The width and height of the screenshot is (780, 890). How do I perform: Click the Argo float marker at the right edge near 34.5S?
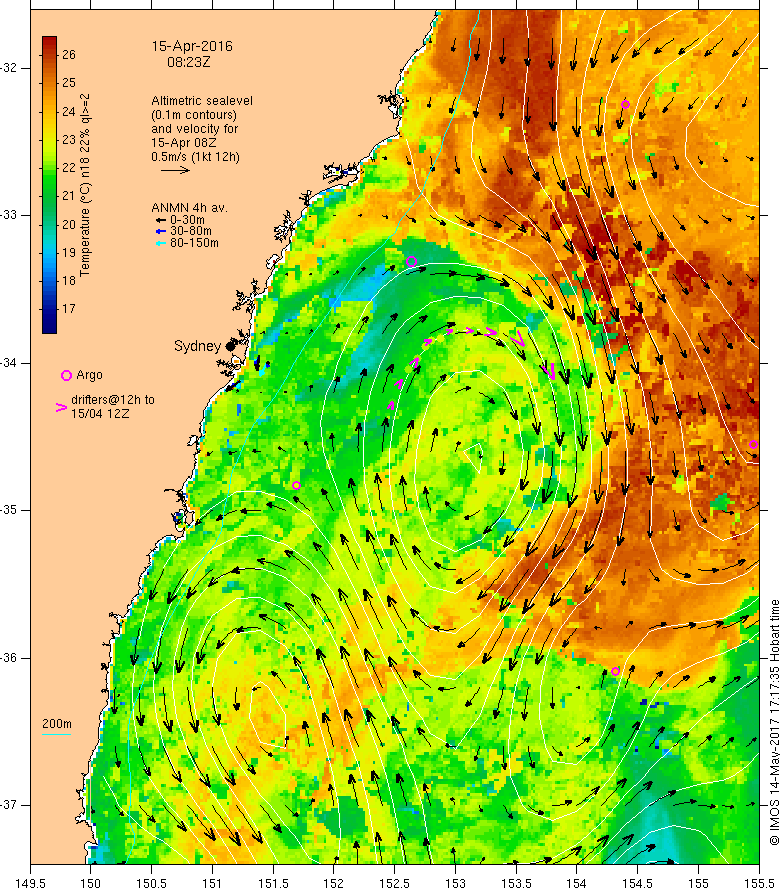coord(753,444)
